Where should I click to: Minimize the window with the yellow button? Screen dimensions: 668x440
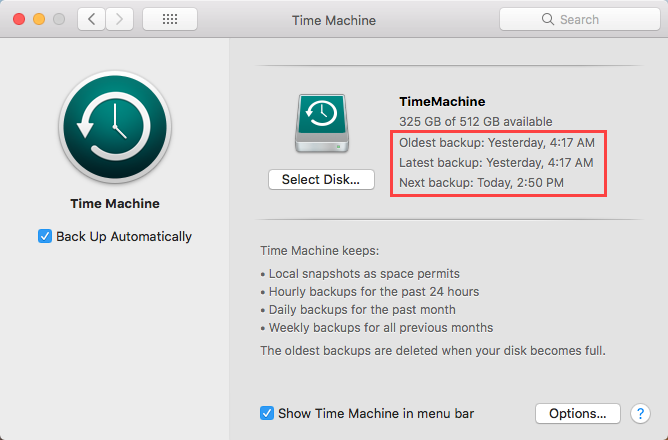click(39, 19)
